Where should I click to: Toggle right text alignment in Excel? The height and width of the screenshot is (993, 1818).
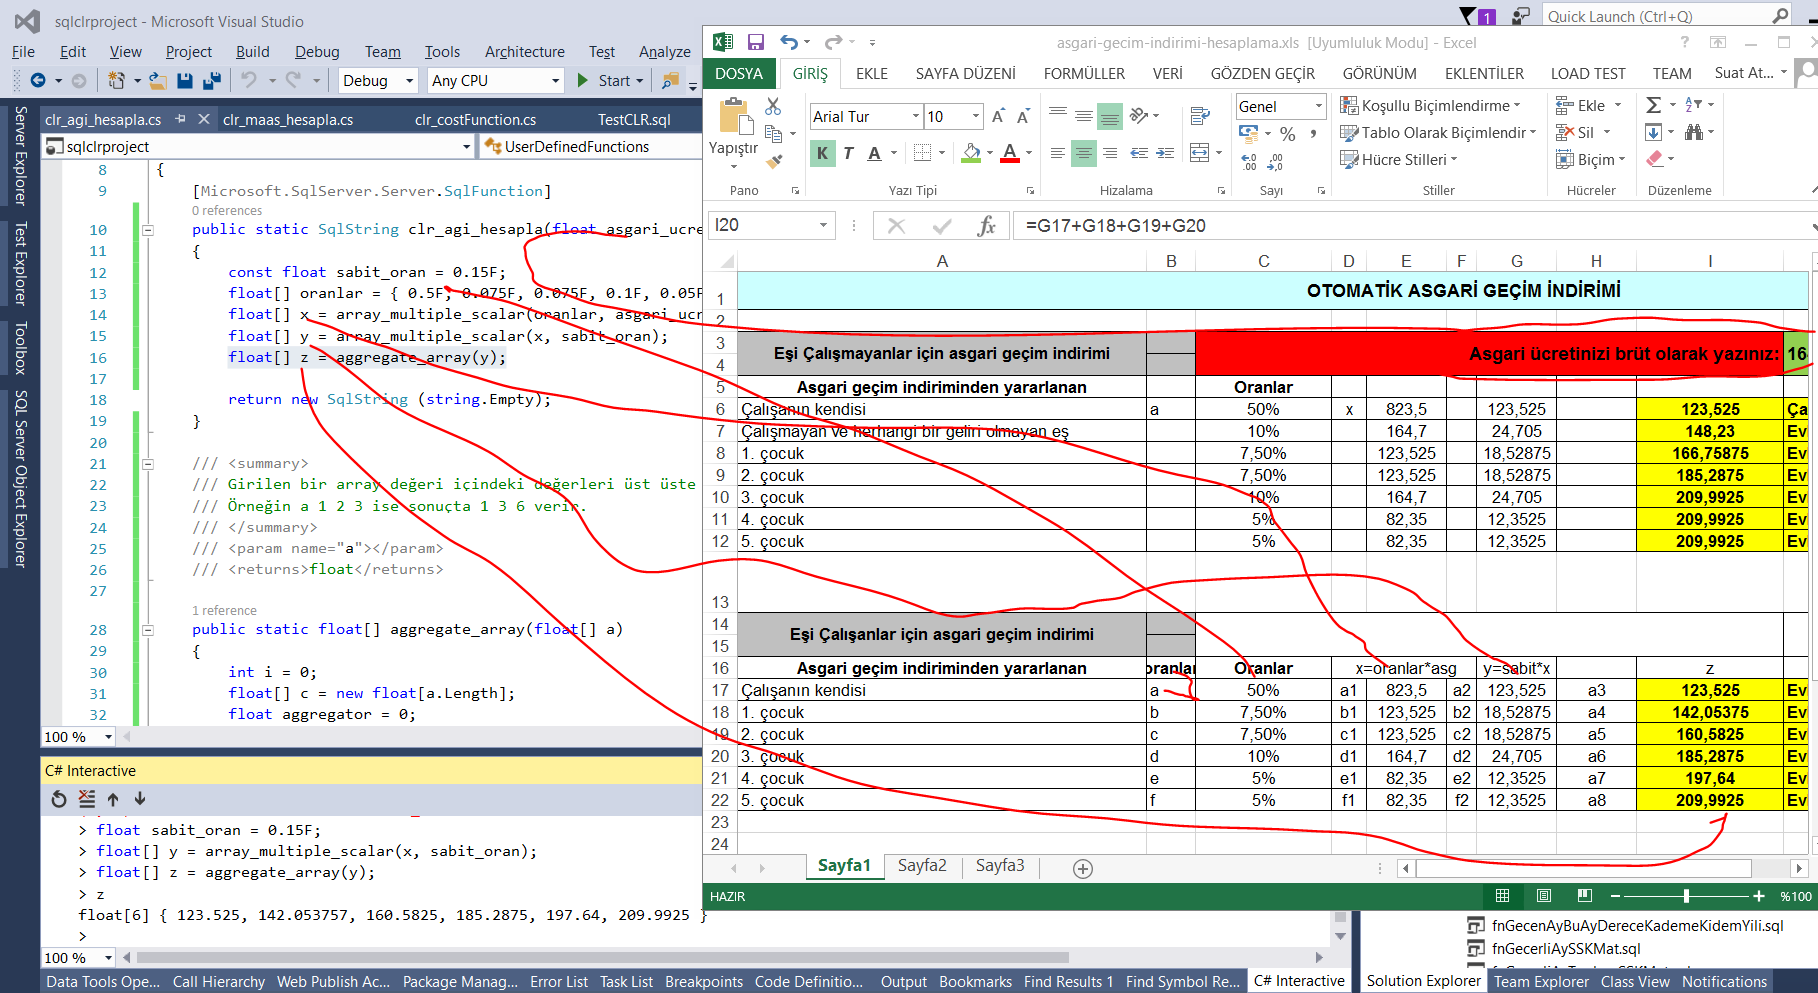[1110, 153]
